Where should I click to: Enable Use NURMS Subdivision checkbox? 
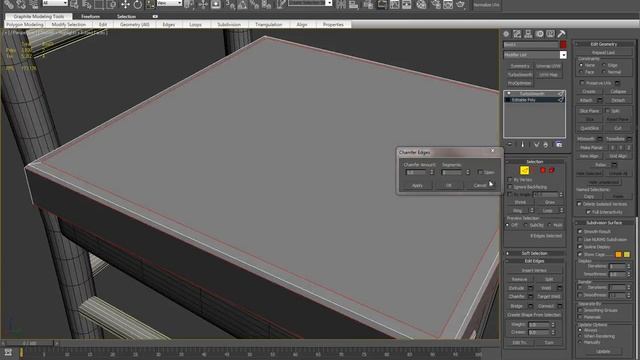(580, 239)
